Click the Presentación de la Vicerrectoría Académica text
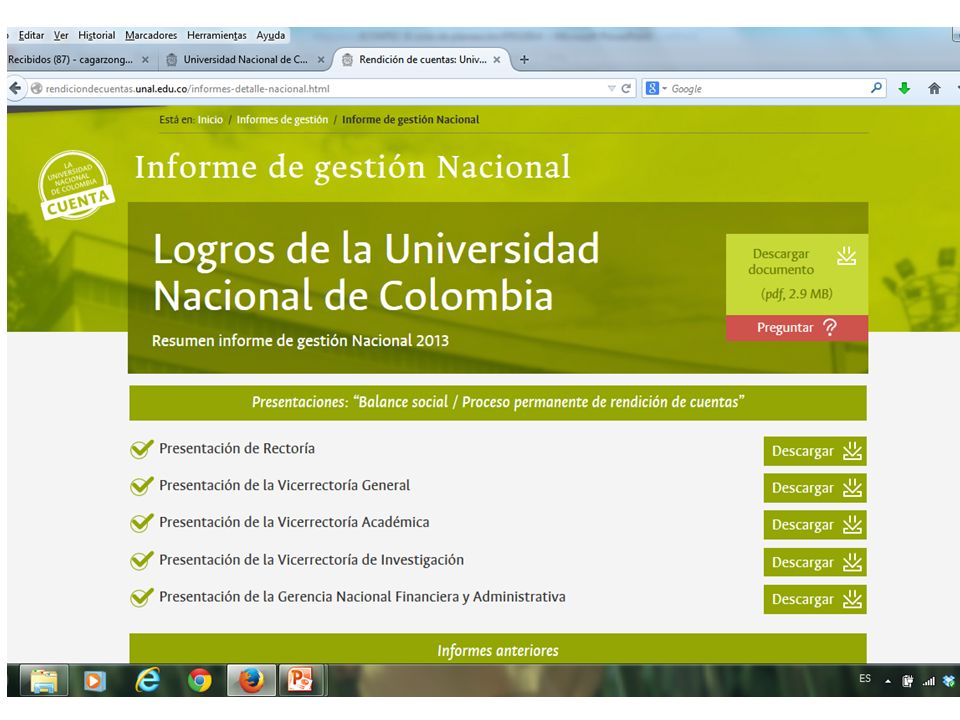Image resolution: width=960 pixels, height=720 pixels. tap(294, 522)
